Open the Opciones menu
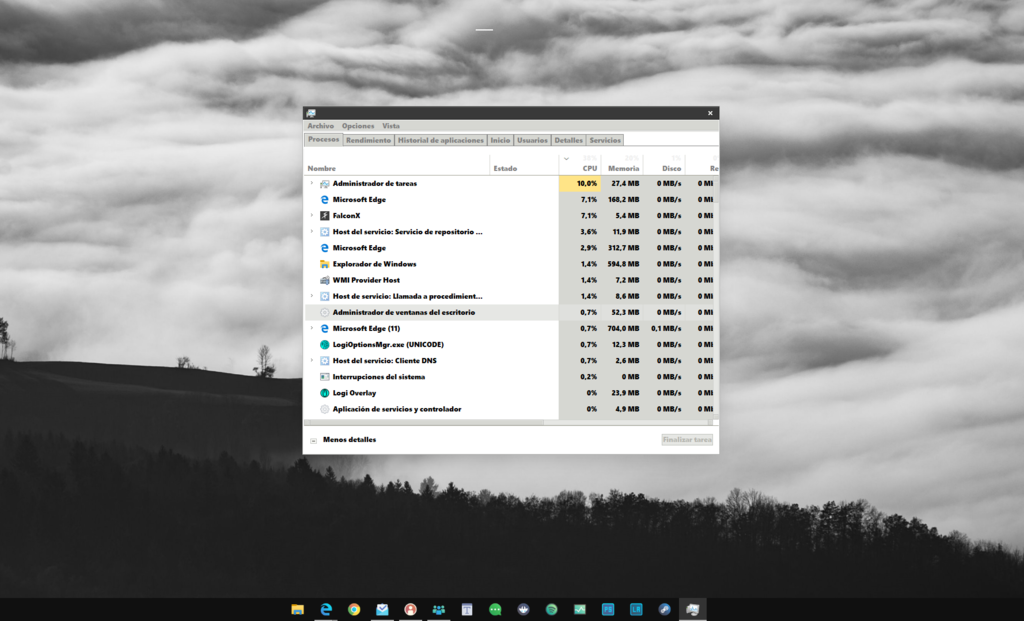The width and height of the screenshot is (1024, 621). (357, 126)
